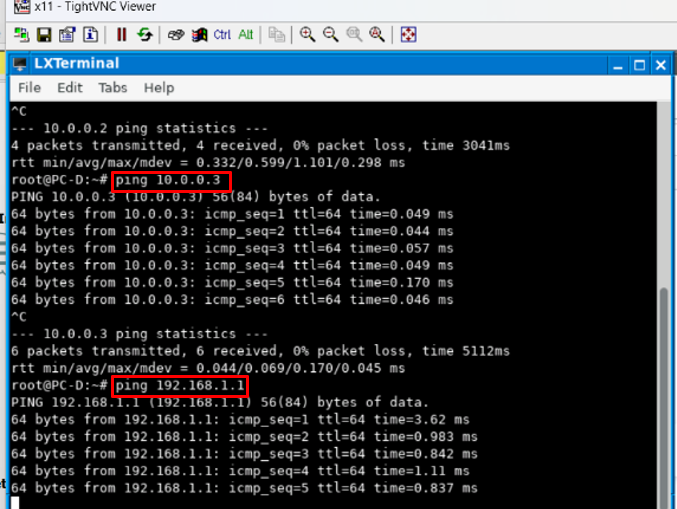Zoom in on the remote desktop
677x509 pixels.
tap(308, 35)
